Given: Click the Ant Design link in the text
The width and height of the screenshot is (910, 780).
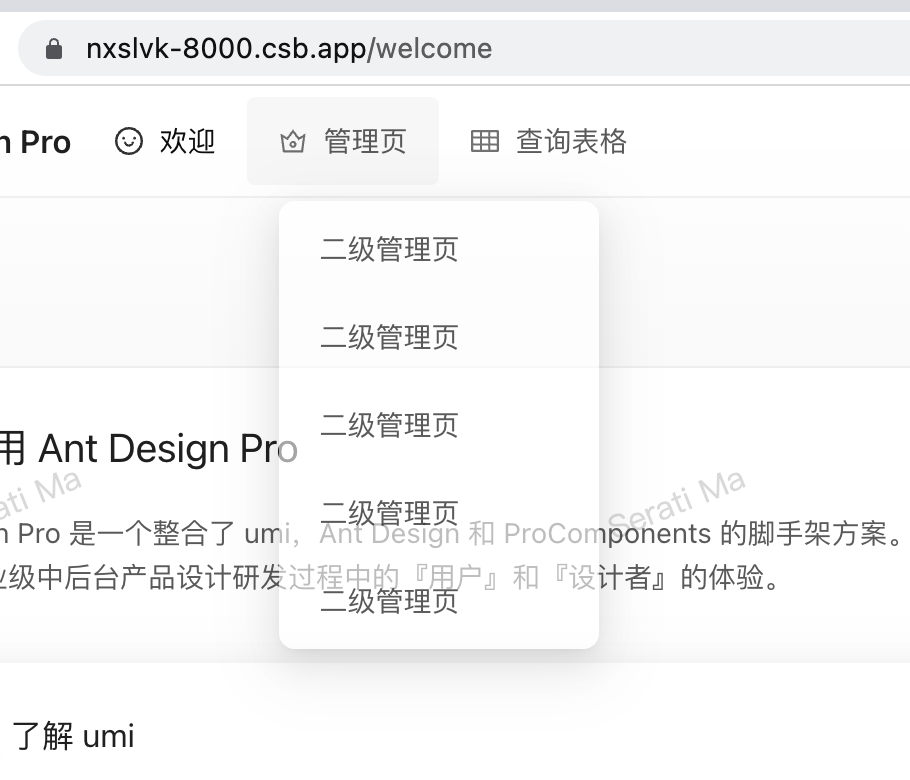Looking at the screenshot, I should 390,533.
